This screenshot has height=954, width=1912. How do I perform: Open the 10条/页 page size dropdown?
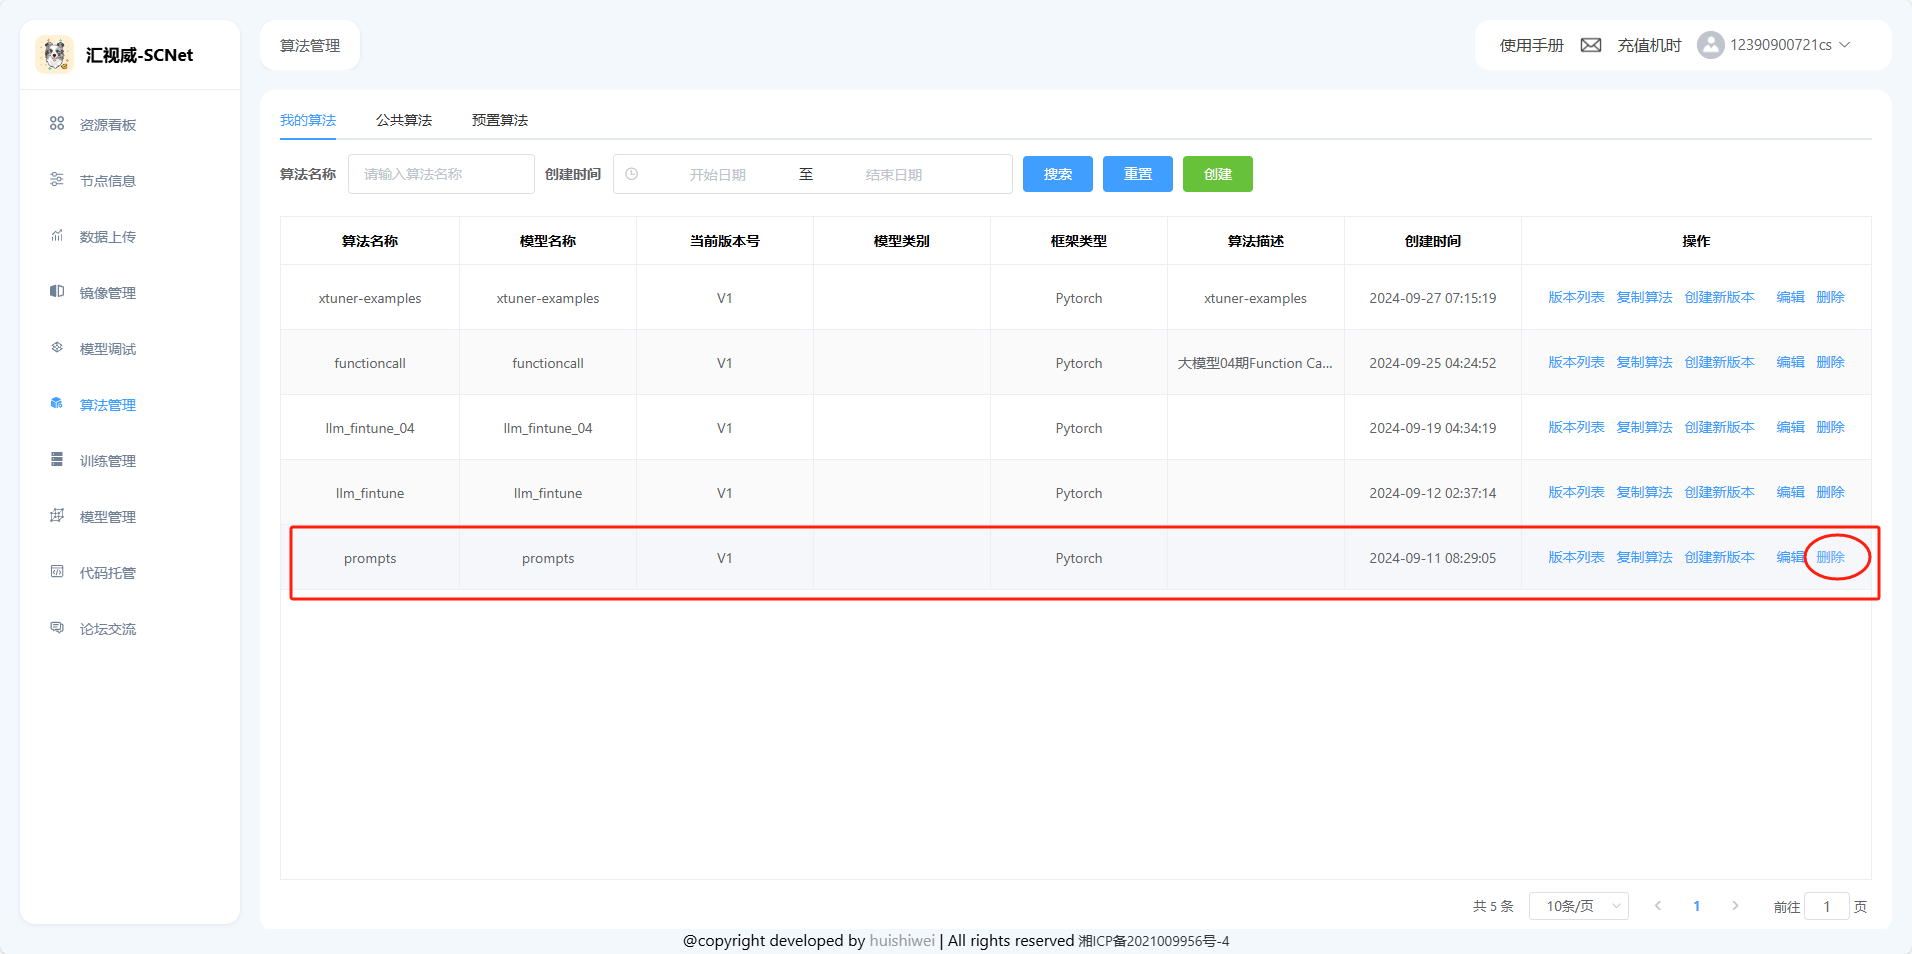click(x=1578, y=906)
